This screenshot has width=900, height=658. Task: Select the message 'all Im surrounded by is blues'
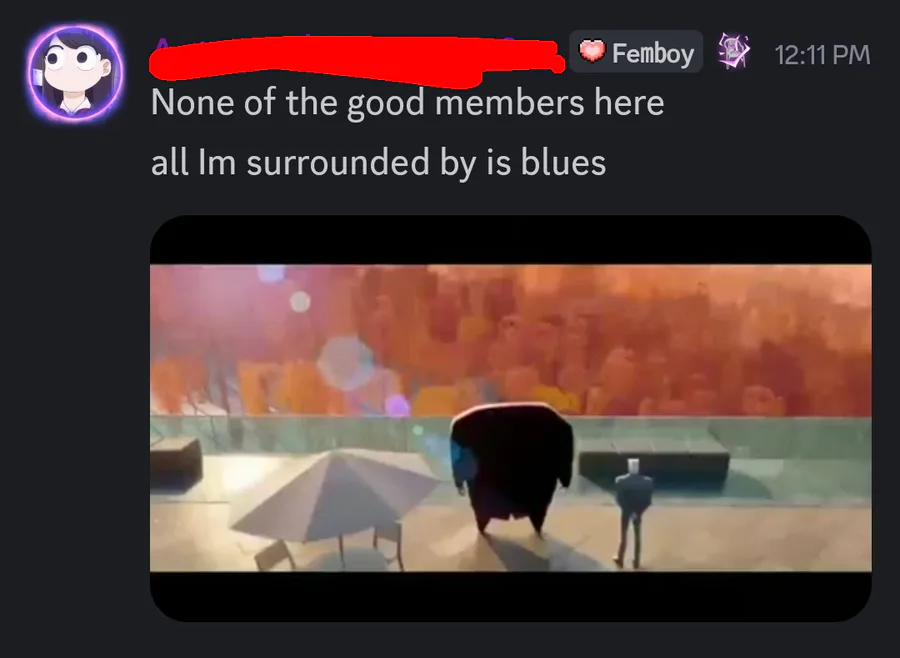378,162
